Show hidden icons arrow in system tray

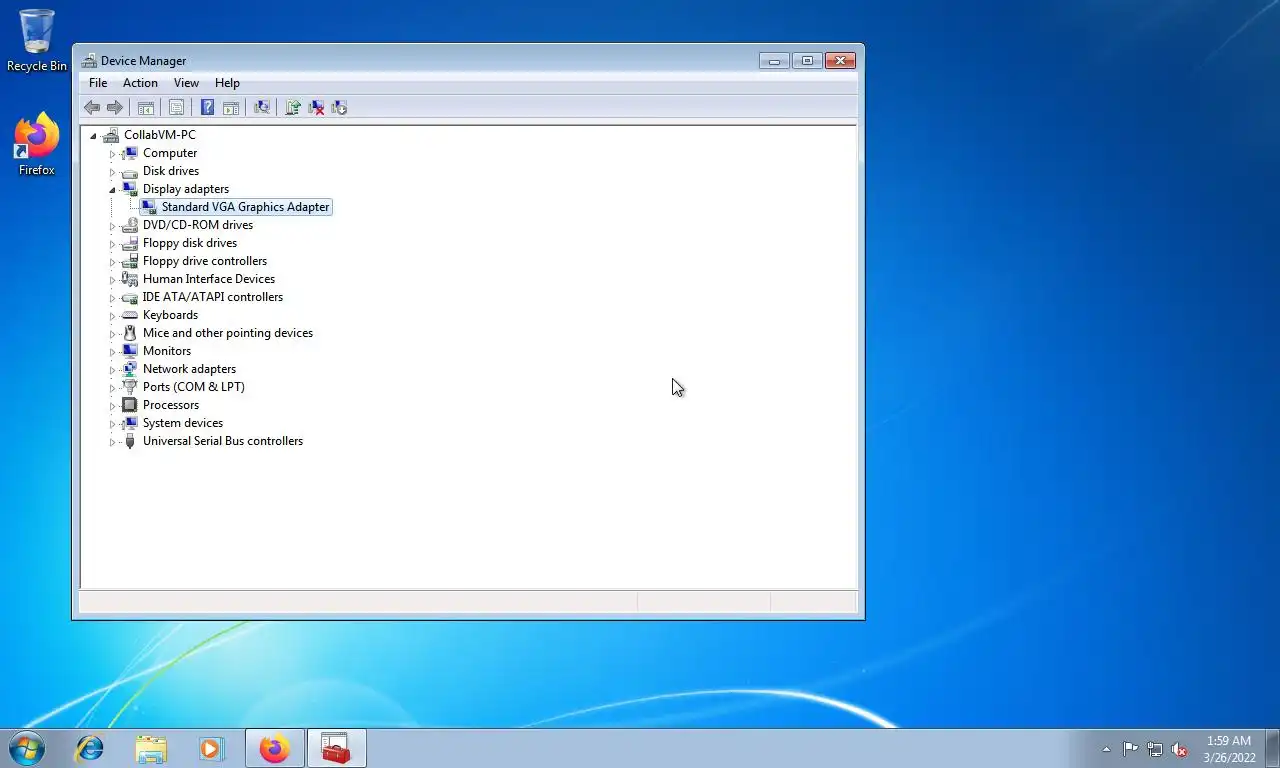[1106, 749]
